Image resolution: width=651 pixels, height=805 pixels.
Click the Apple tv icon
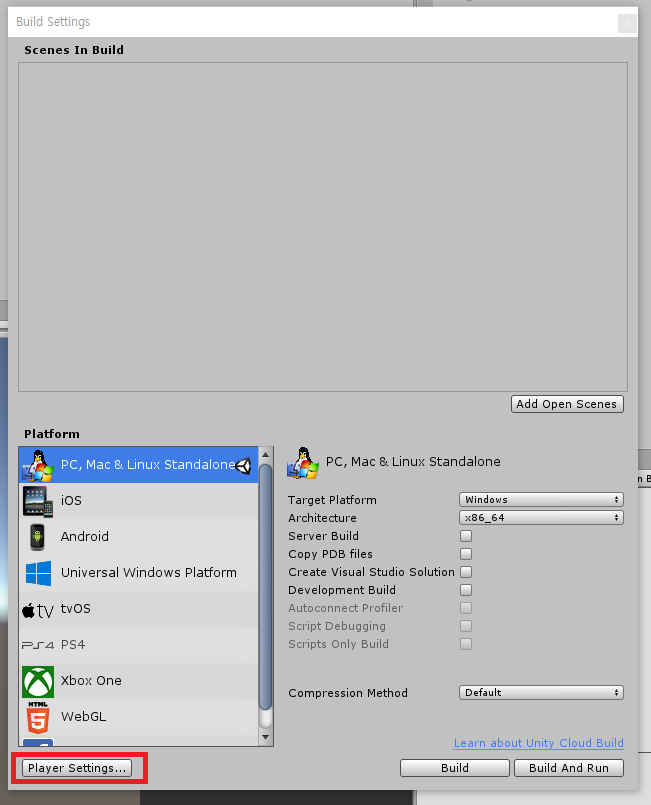coord(38,610)
